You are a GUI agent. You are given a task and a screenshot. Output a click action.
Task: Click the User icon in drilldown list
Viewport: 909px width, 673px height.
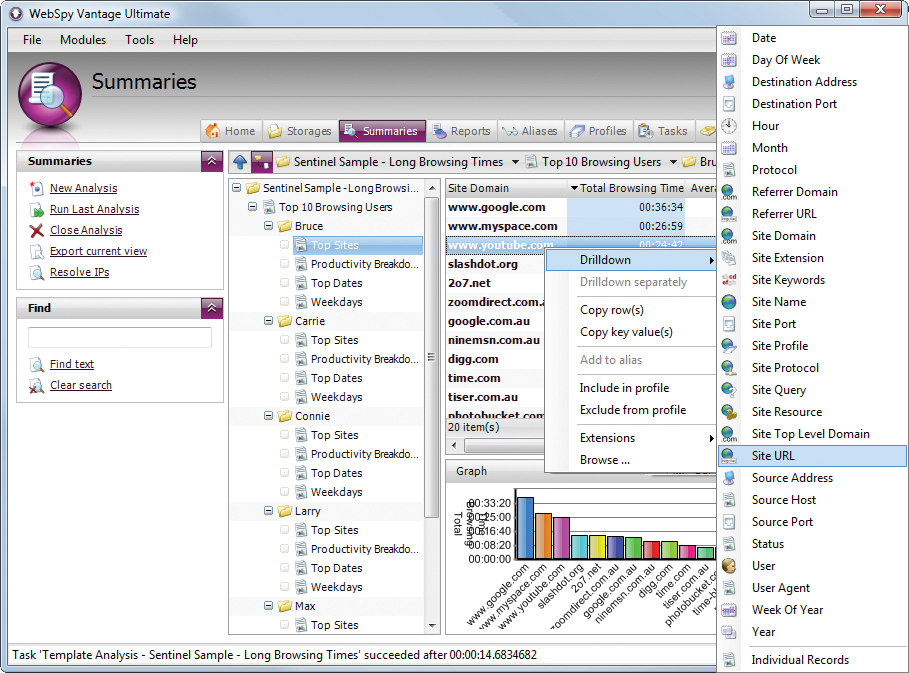[730, 566]
